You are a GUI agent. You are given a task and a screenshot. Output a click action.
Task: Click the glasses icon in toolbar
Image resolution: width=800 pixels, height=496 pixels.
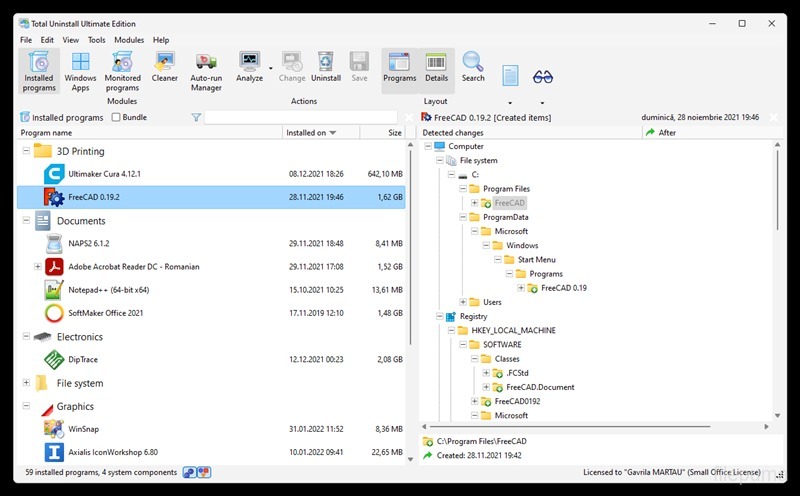click(x=542, y=76)
